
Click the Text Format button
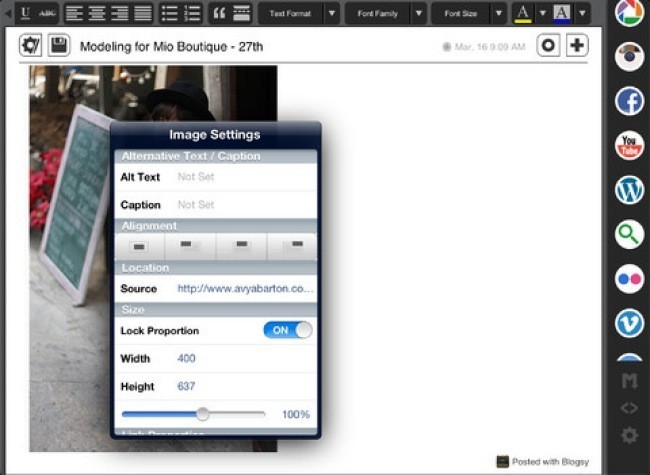click(x=290, y=13)
